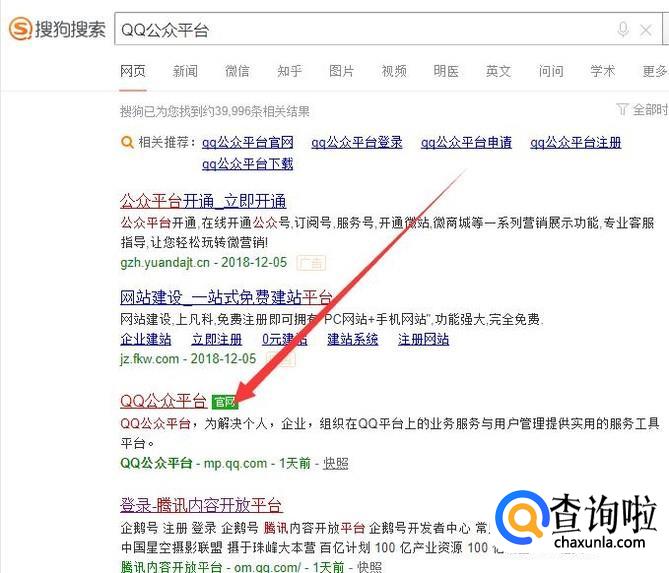Image resolution: width=669 pixels, height=573 pixels.
Task: Select the 学术 search tab
Action: (x=603, y=71)
